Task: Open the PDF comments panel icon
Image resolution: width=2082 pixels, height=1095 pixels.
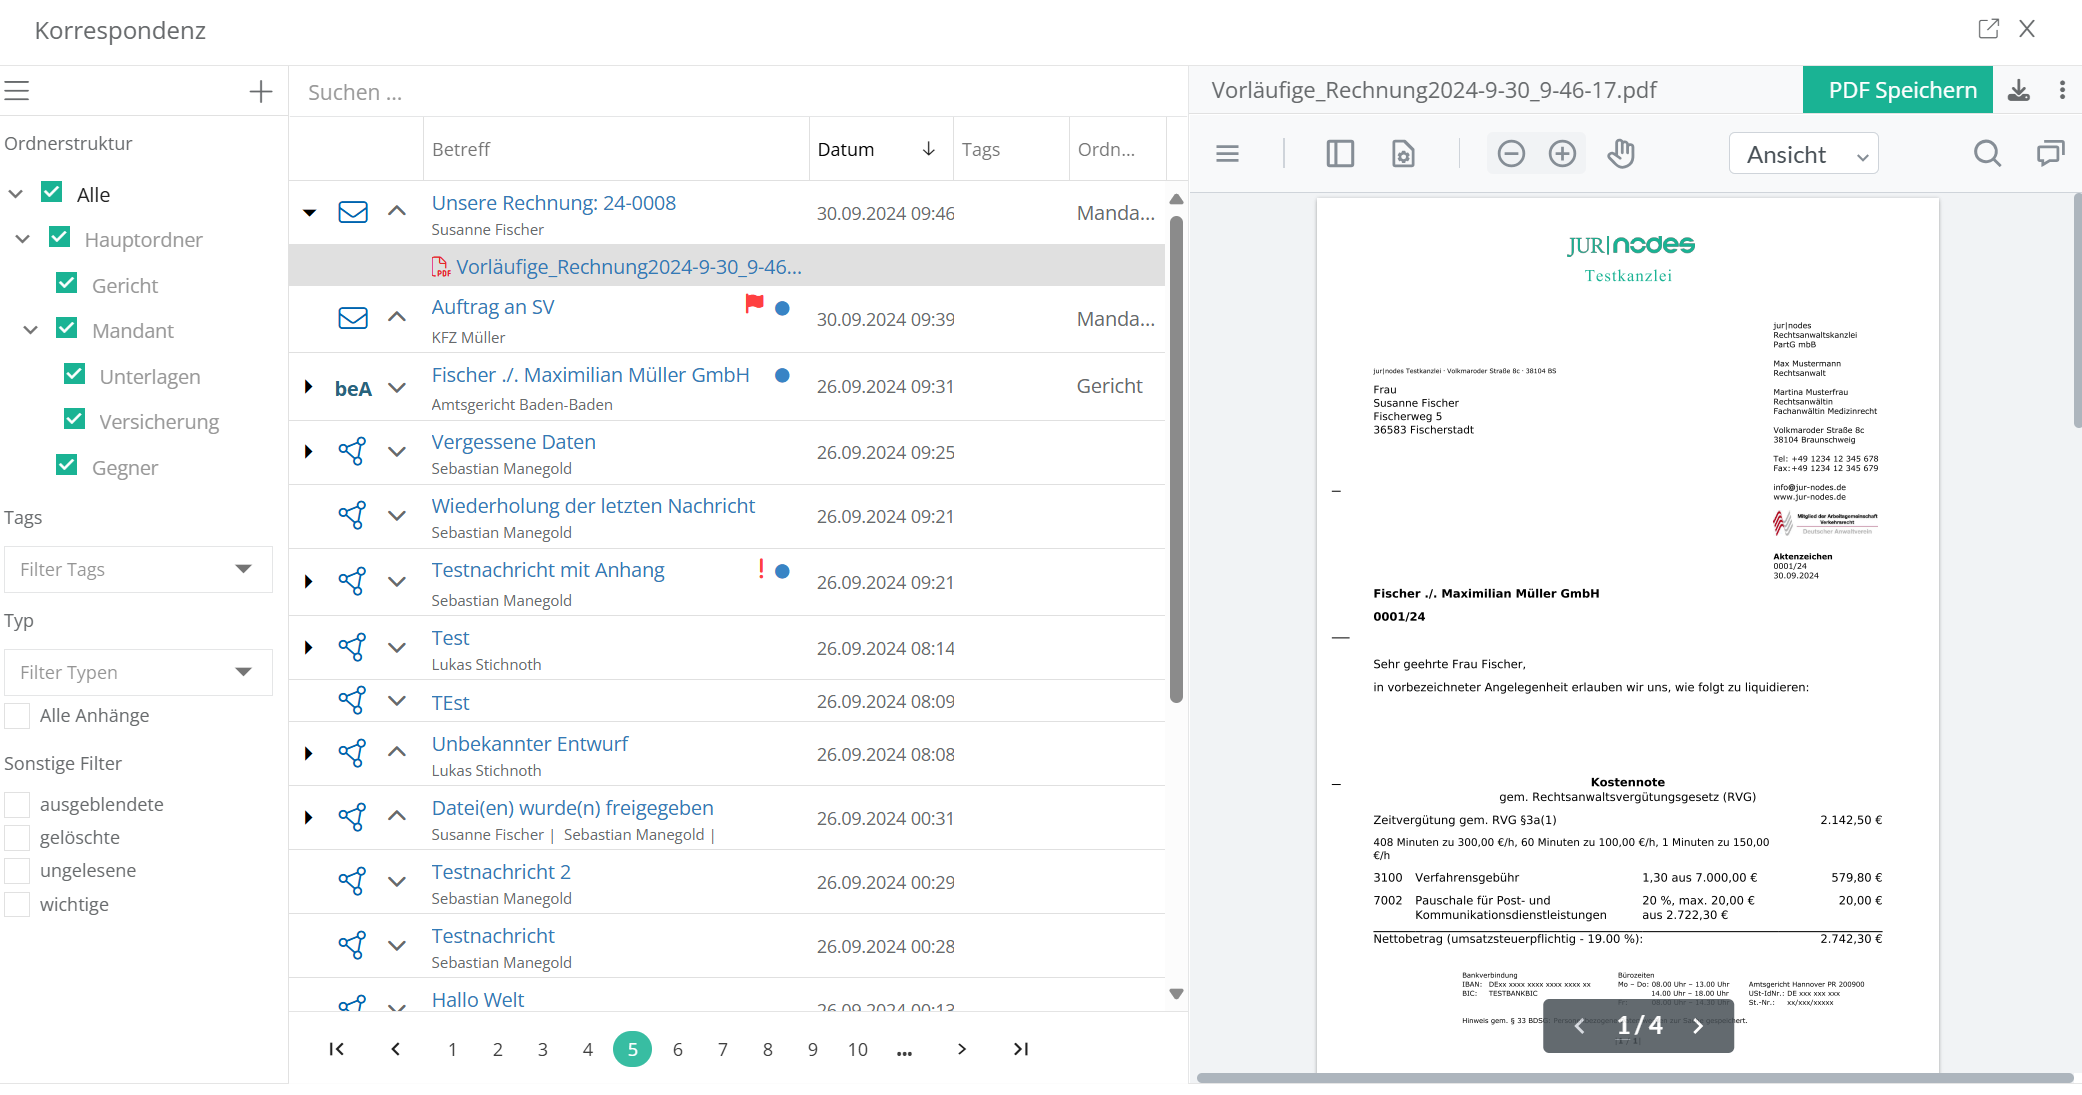Action: 2050,153
